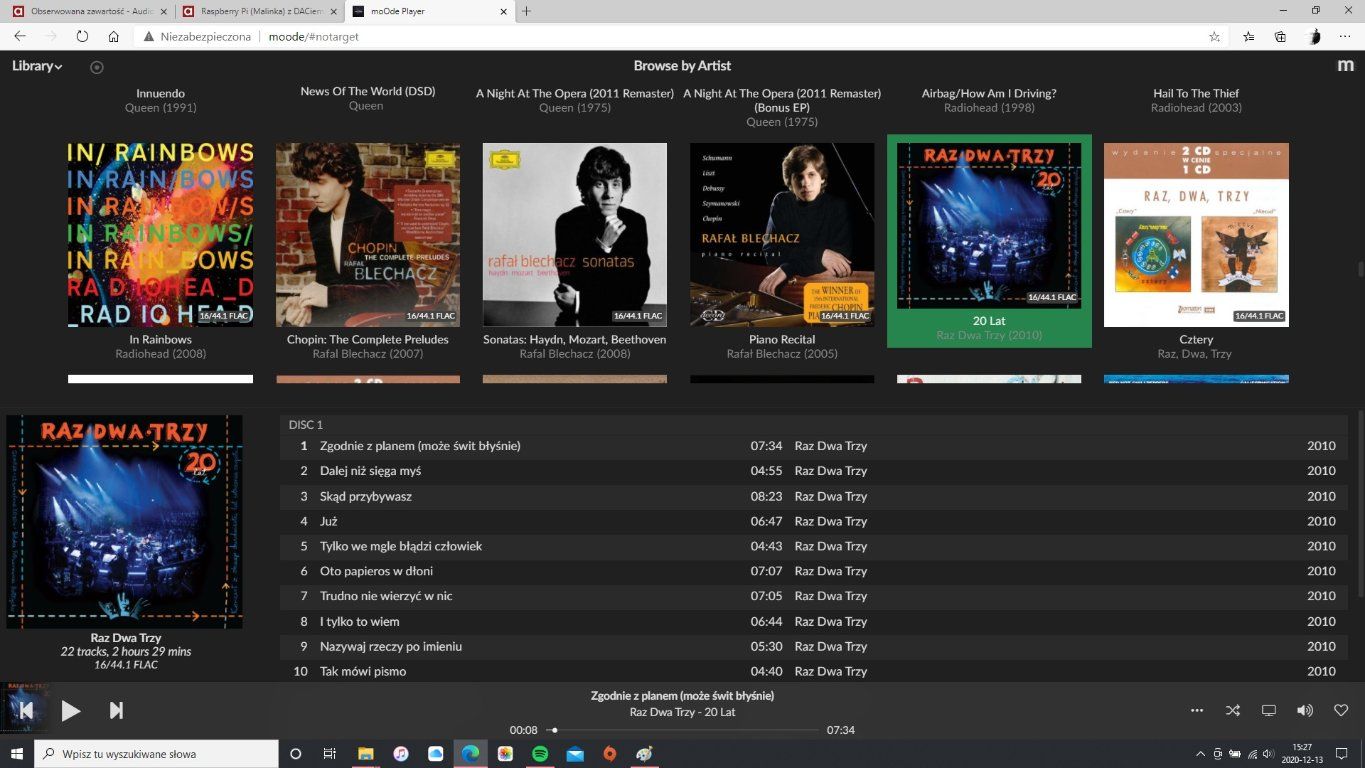Click the Hail To The Thief title
The image size is (1365, 768).
click(x=1196, y=93)
